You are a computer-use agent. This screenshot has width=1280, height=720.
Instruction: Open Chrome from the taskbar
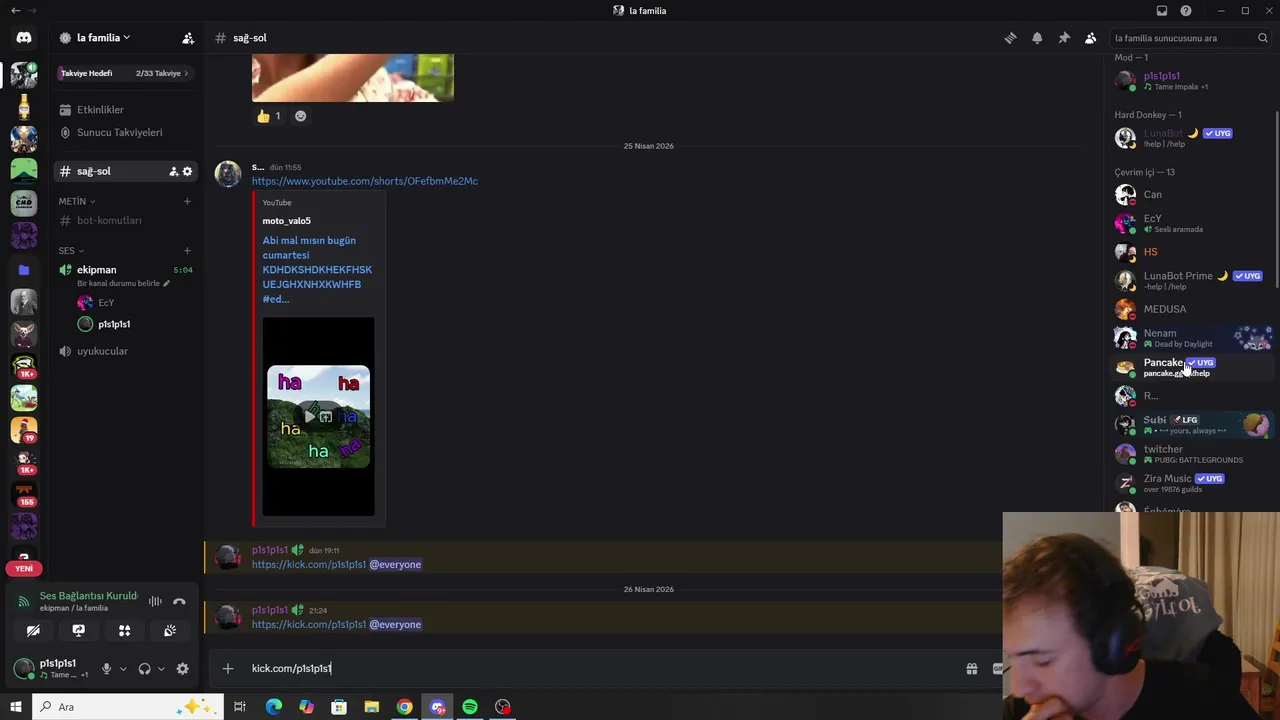click(404, 707)
